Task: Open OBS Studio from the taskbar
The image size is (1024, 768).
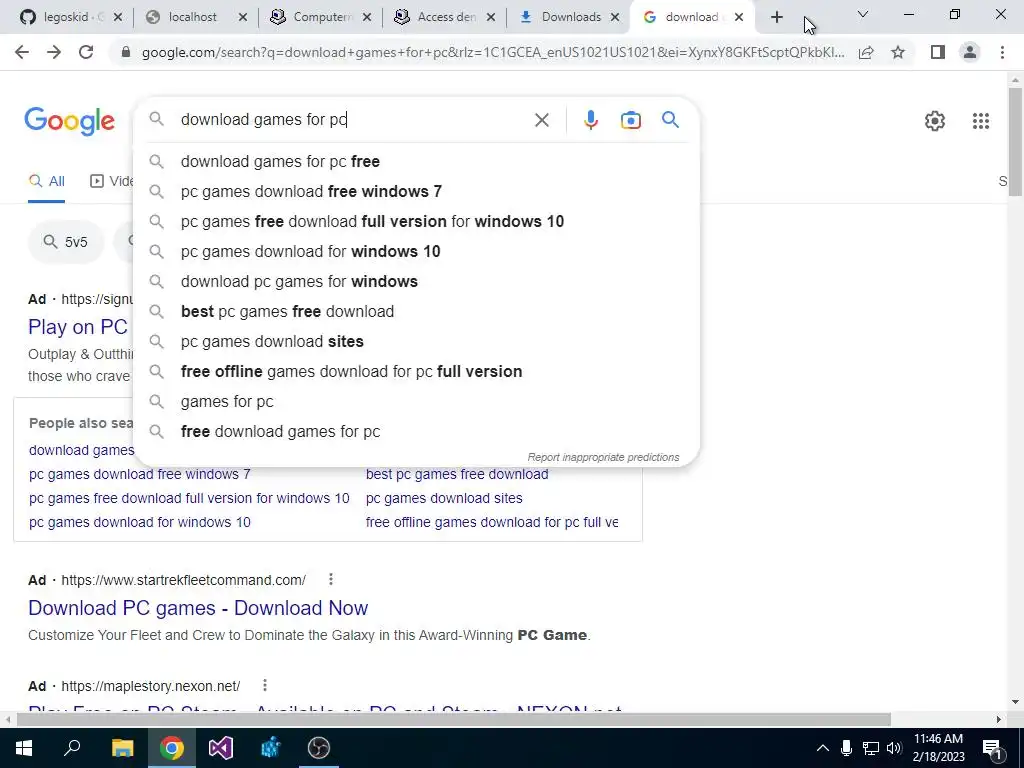Action: click(x=319, y=748)
